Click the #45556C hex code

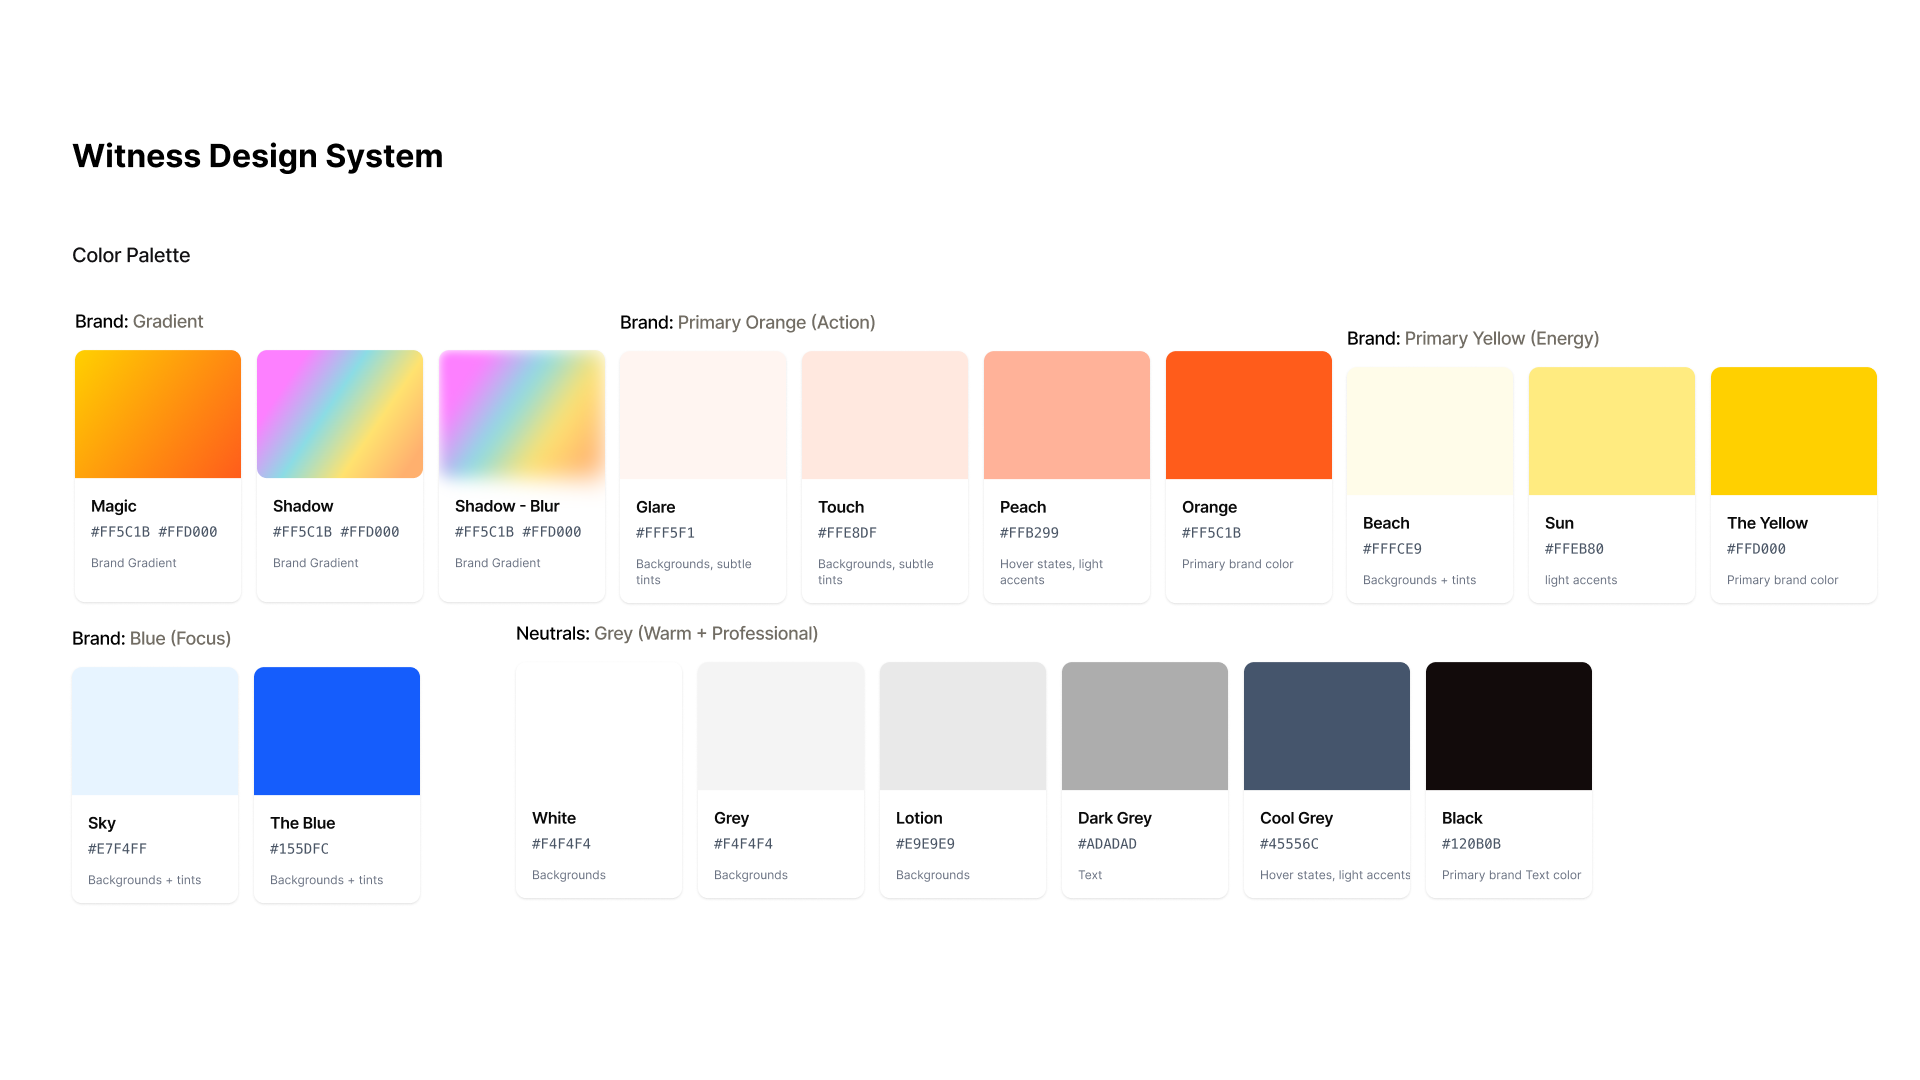coord(1289,844)
